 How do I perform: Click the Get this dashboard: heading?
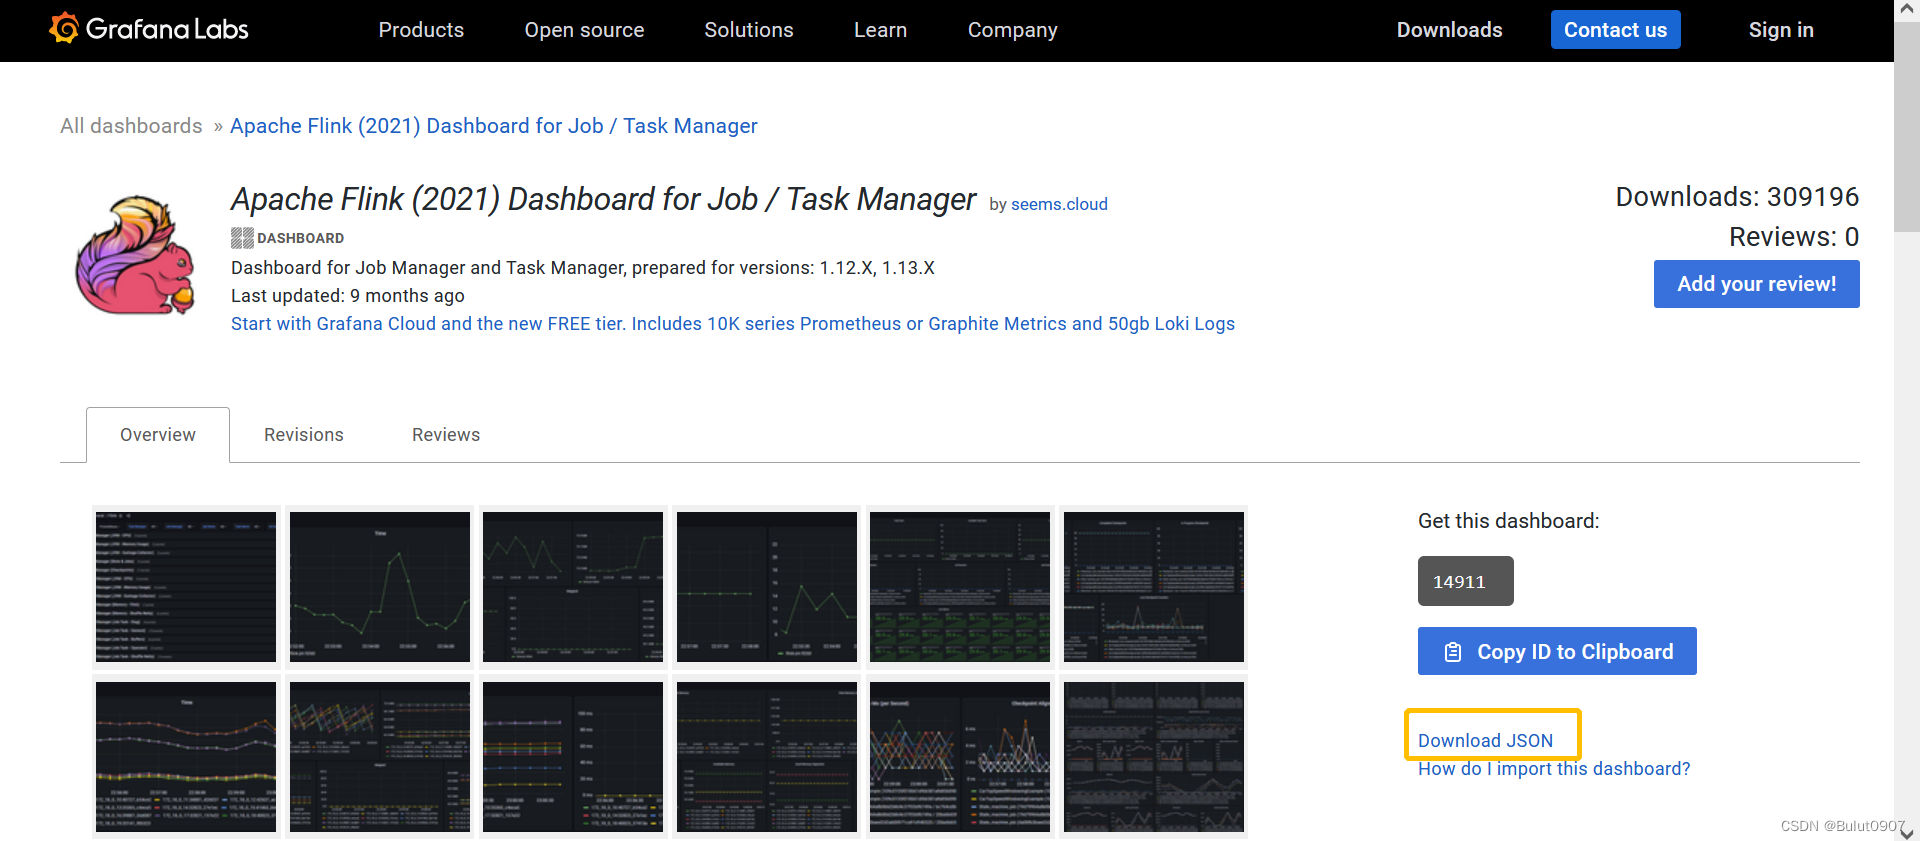(x=1508, y=521)
